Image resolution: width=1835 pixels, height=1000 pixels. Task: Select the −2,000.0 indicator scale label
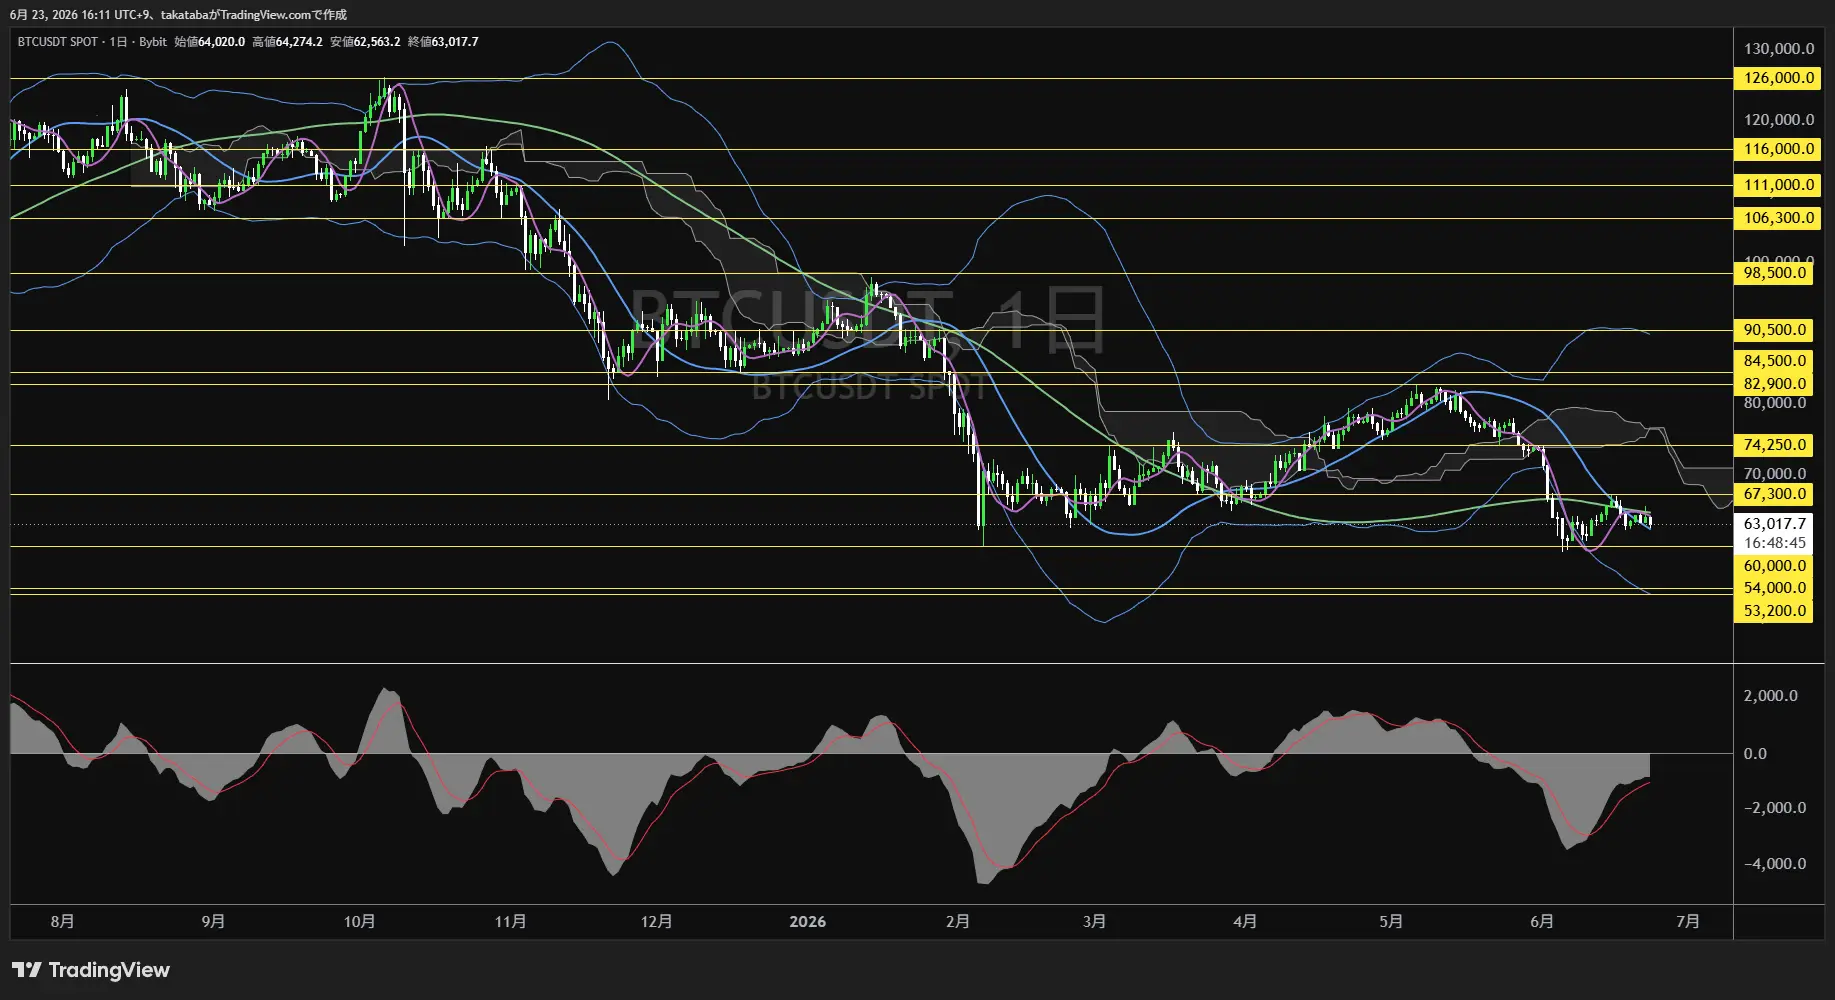point(1774,808)
